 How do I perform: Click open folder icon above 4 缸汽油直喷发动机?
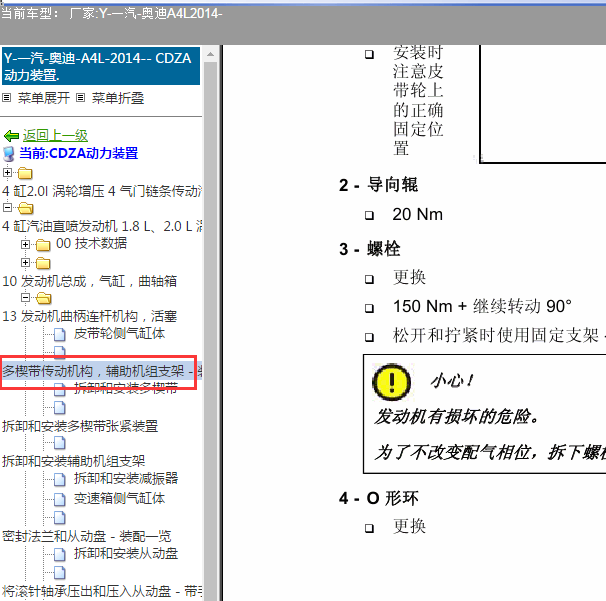click(x=26, y=208)
